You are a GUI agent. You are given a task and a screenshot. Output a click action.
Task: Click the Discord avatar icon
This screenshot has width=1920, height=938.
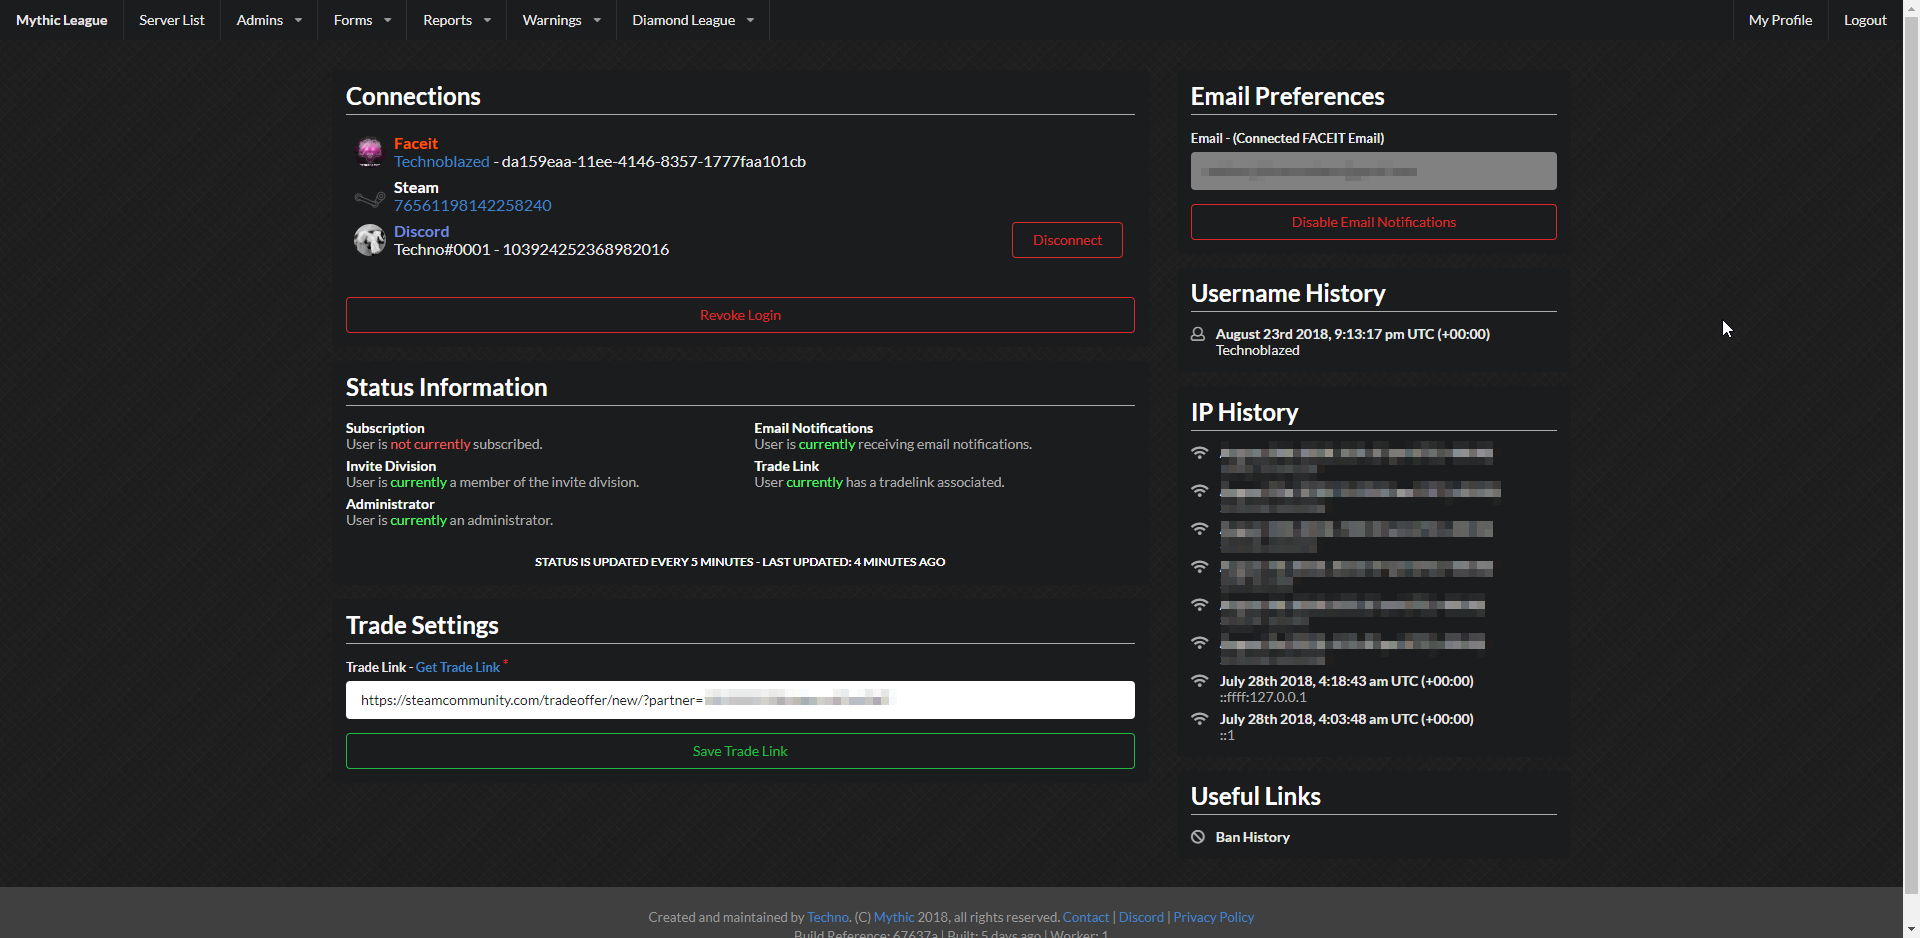369,240
